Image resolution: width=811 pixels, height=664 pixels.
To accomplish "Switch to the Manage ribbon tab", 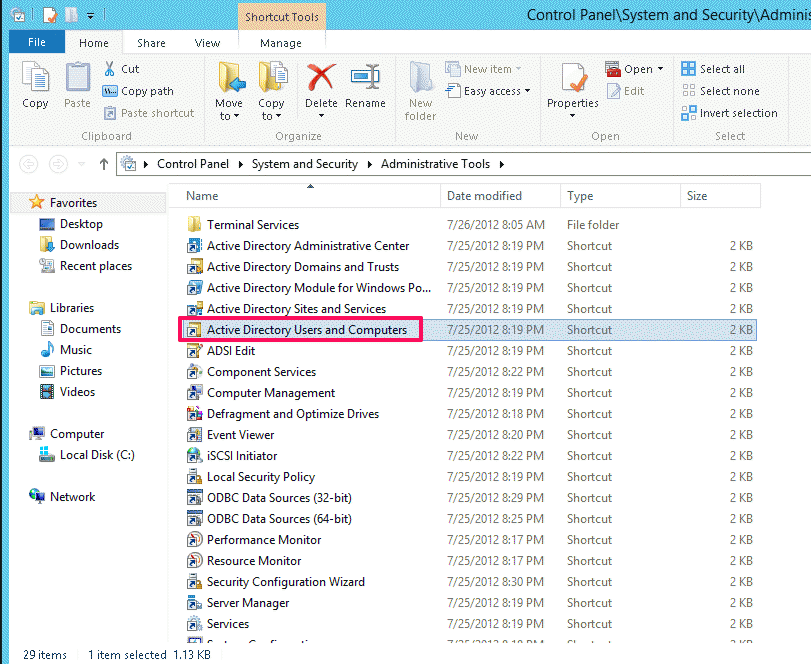I will click(281, 43).
